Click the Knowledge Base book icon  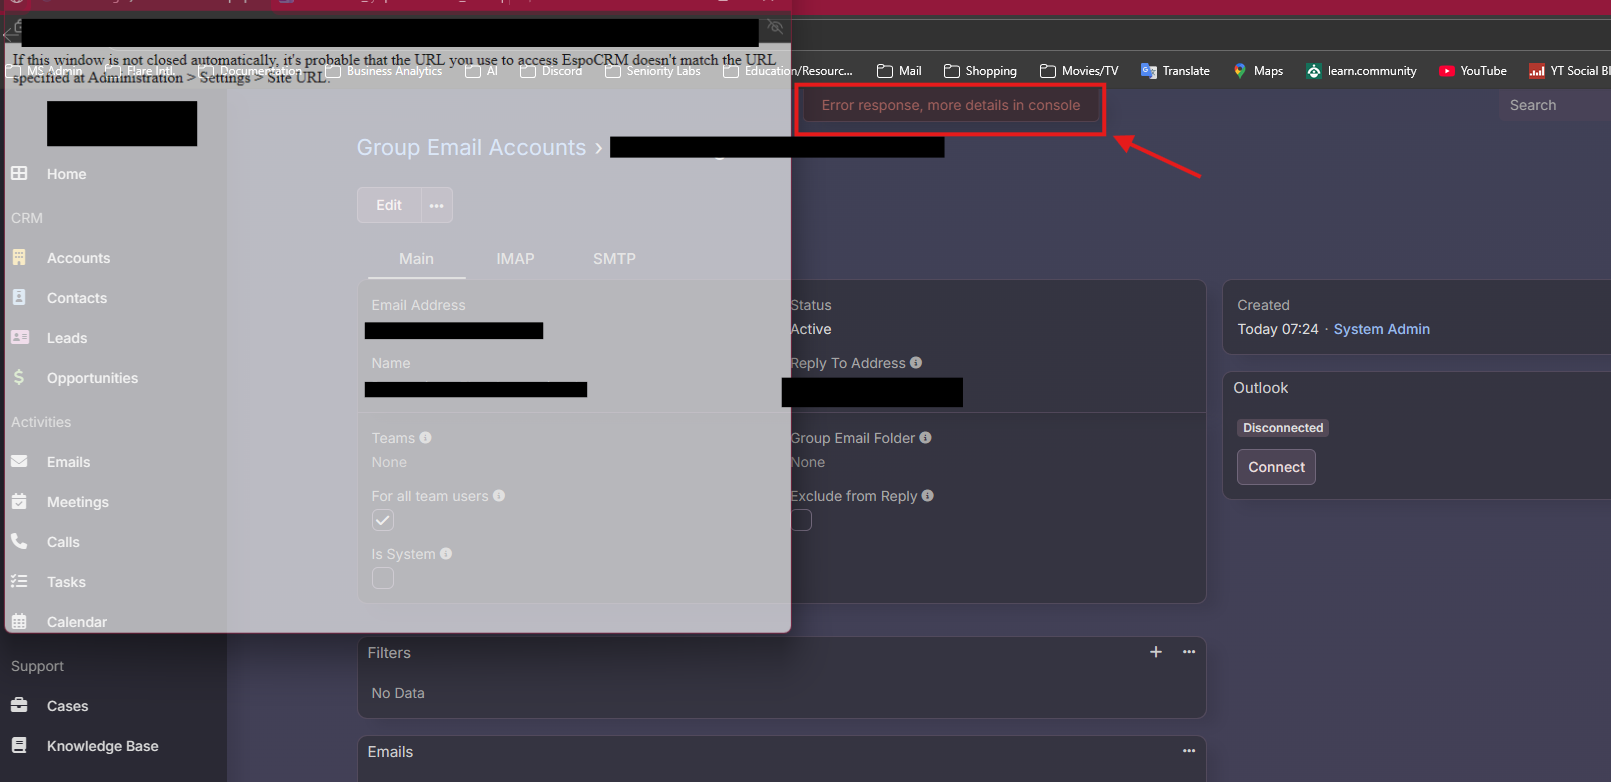[19, 746]
